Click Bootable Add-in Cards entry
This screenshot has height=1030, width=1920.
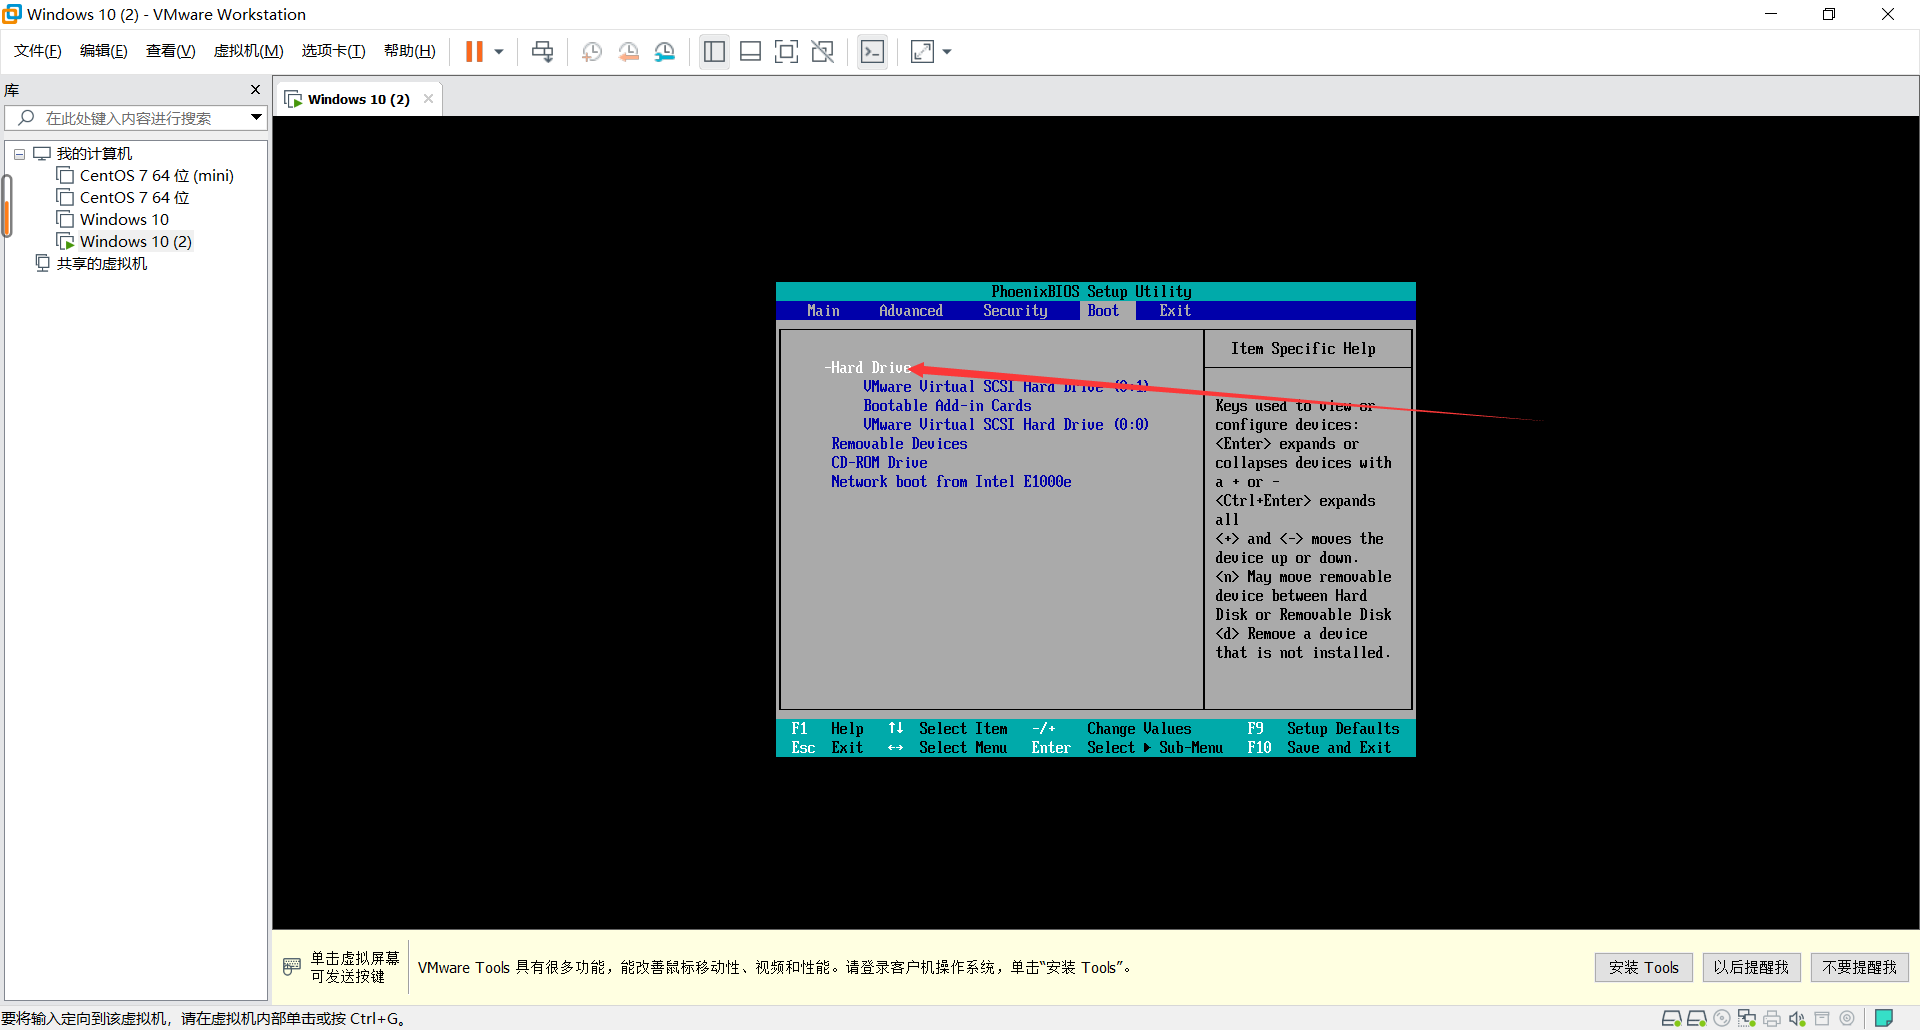(x=947, y=406)
